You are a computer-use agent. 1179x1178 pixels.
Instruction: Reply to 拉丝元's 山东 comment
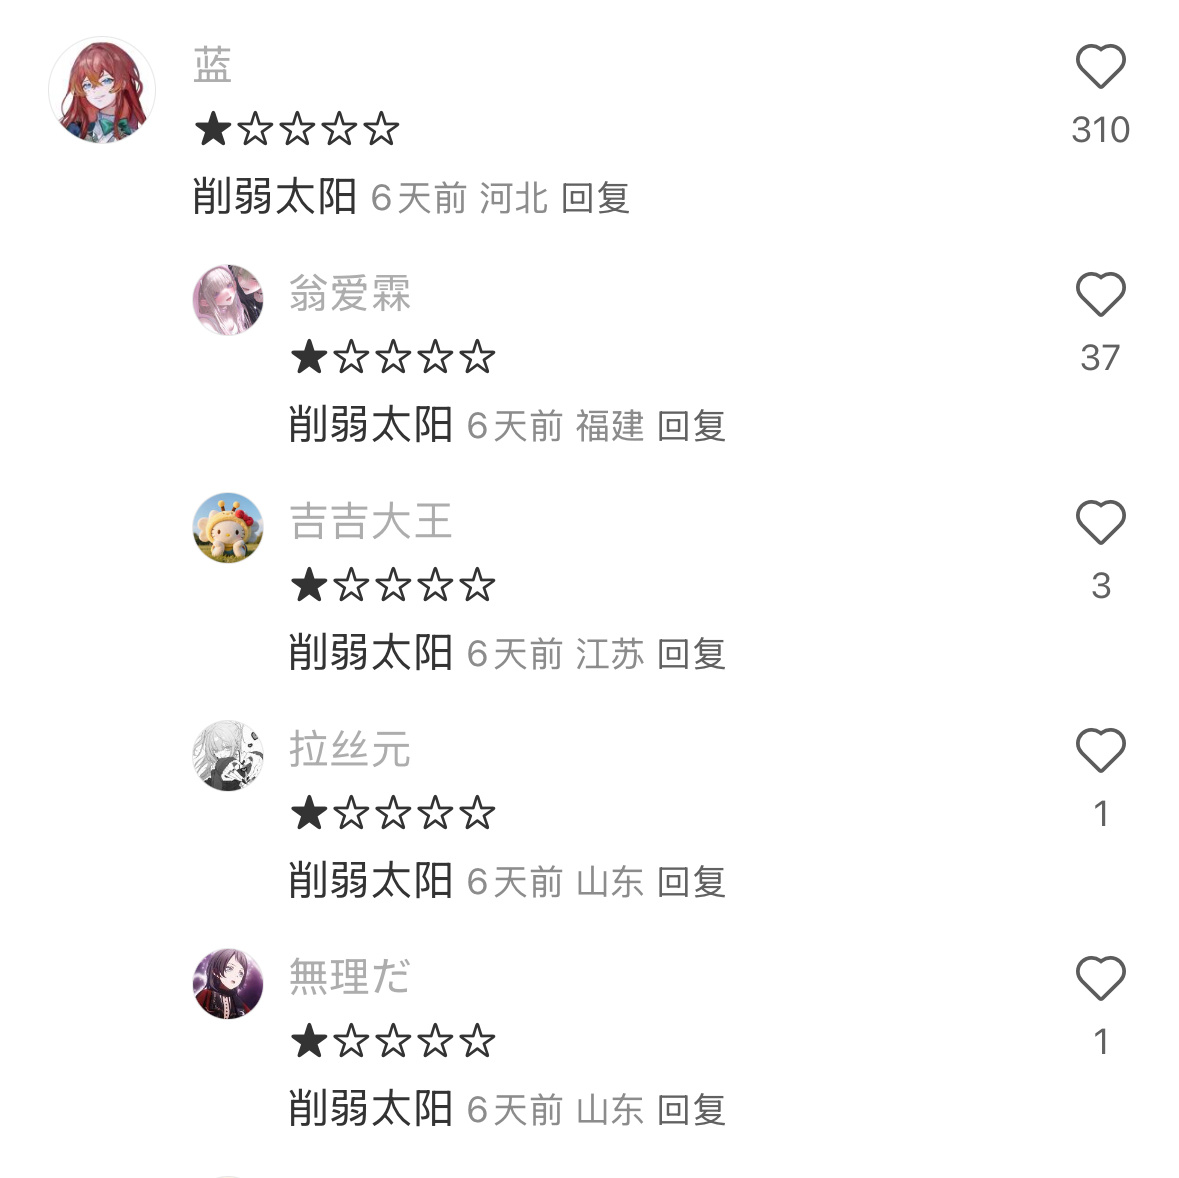691,881
